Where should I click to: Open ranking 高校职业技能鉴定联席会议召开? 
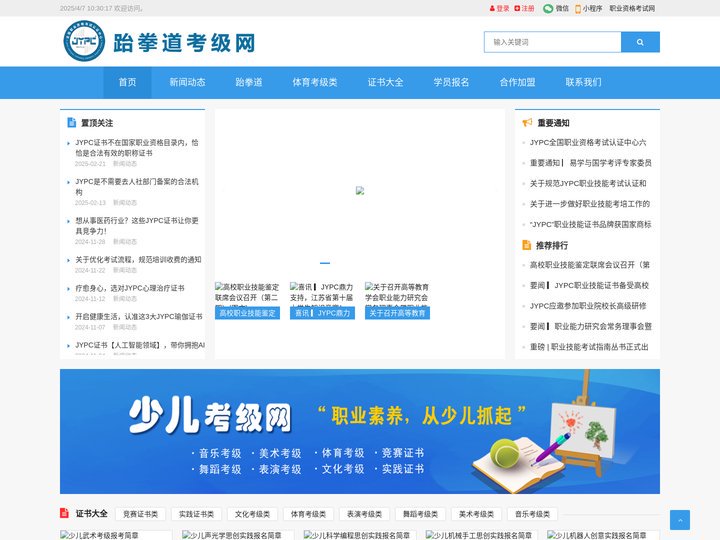coord(590,265)
